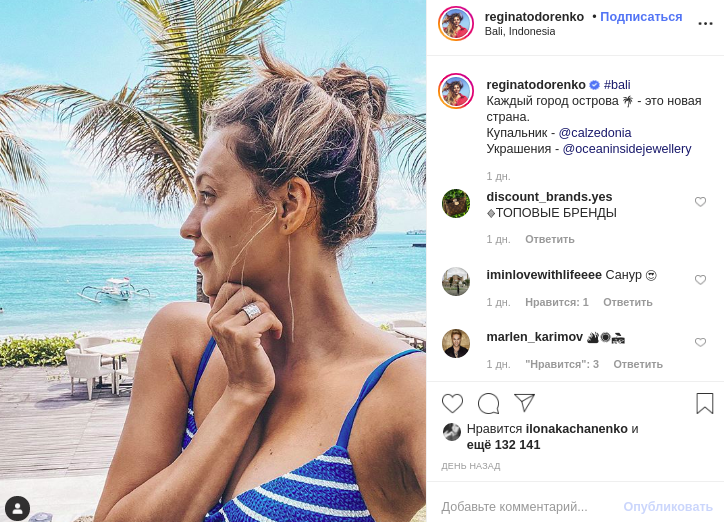
Task: Open reginatodorenko avatar in the header
Action: [456, 24]
